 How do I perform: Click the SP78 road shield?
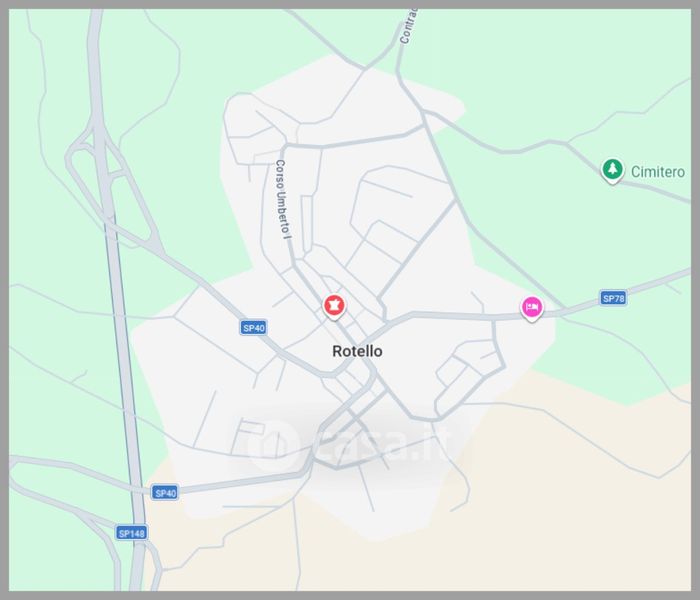pyautogui.click(x=613, y=298)
